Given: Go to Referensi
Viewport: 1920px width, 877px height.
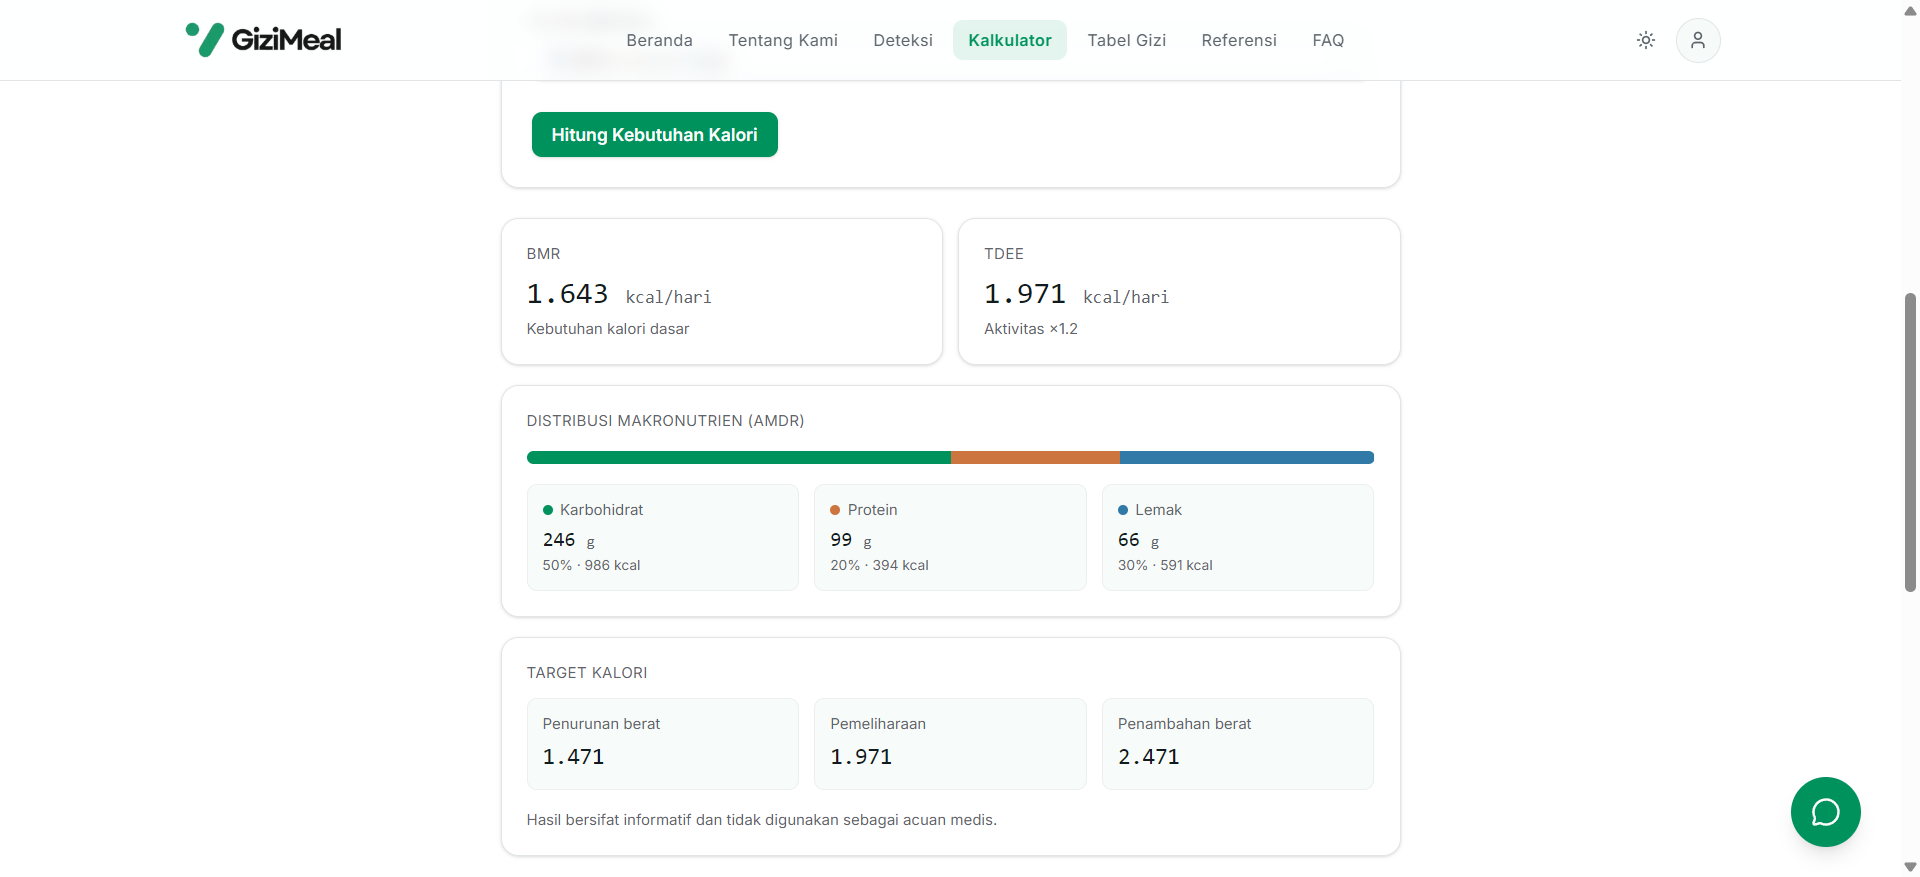Looking at the screenshot, I should tap(1239, 40).
